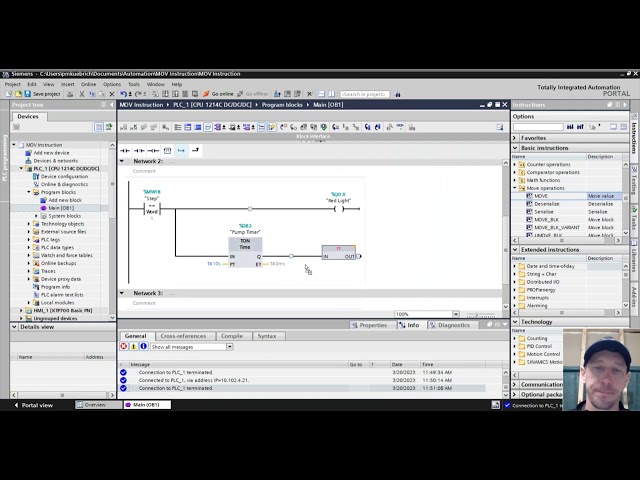Click the Cut scissors icon
The width and height of the screenshot is (640, 480).
(82, 94)
